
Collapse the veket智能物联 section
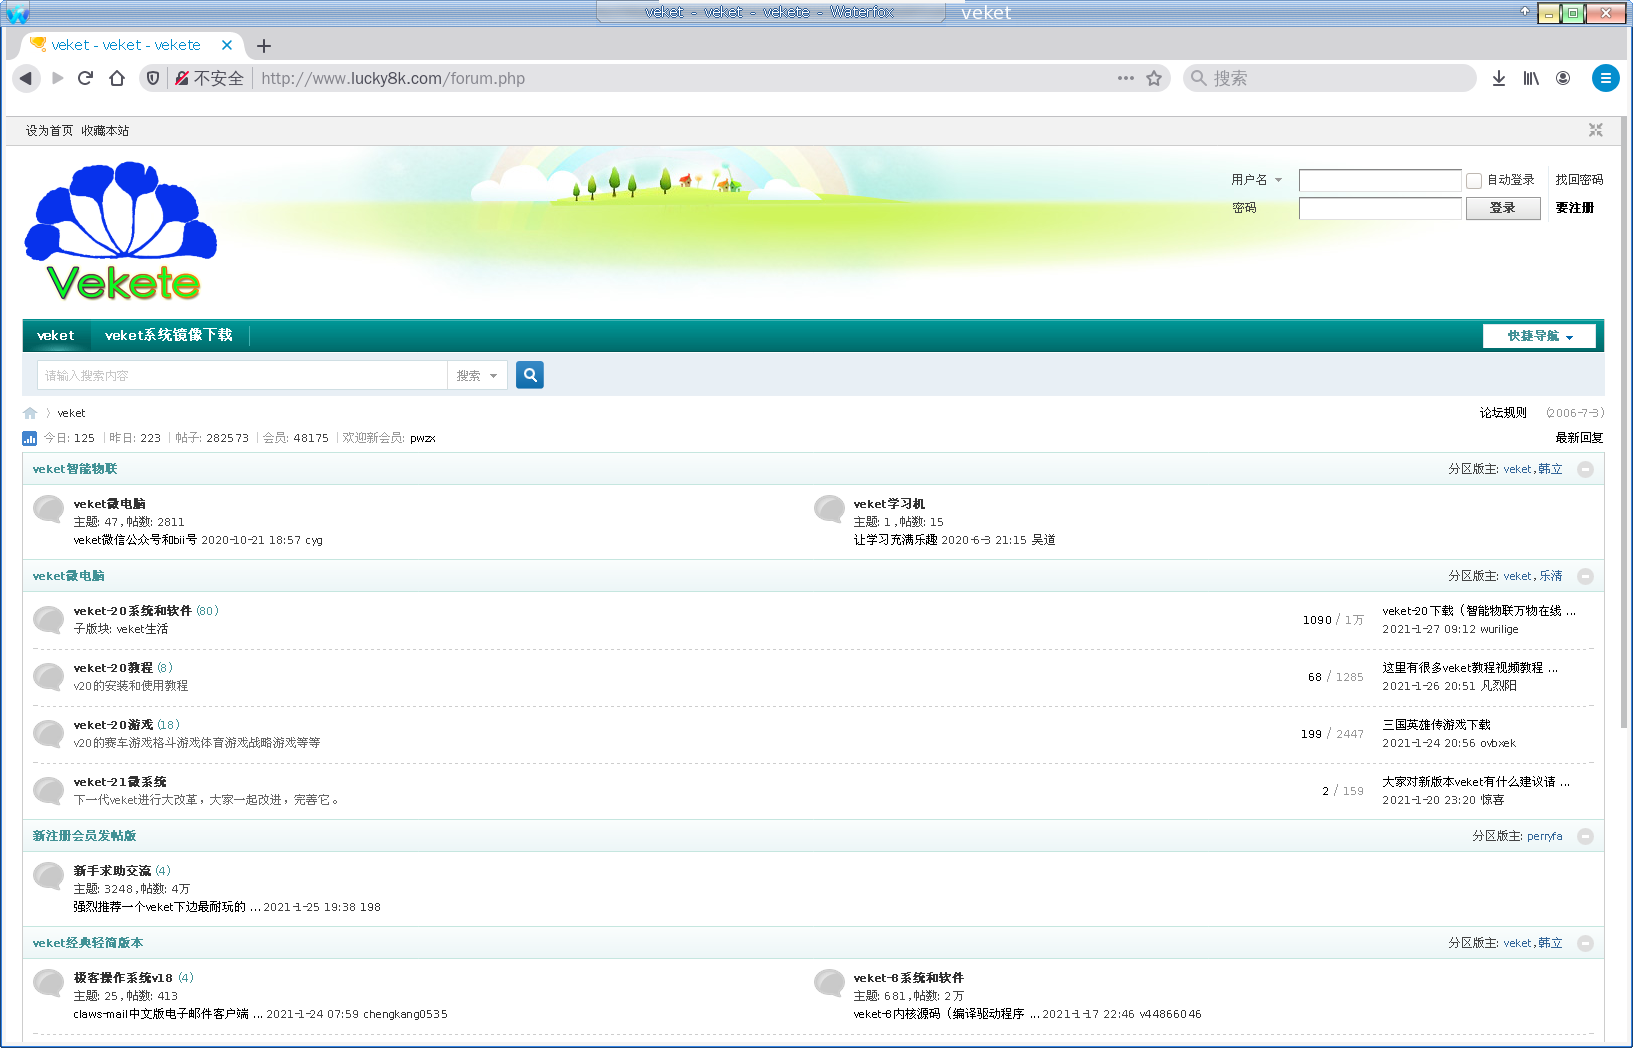click(x=1584, y=468)
